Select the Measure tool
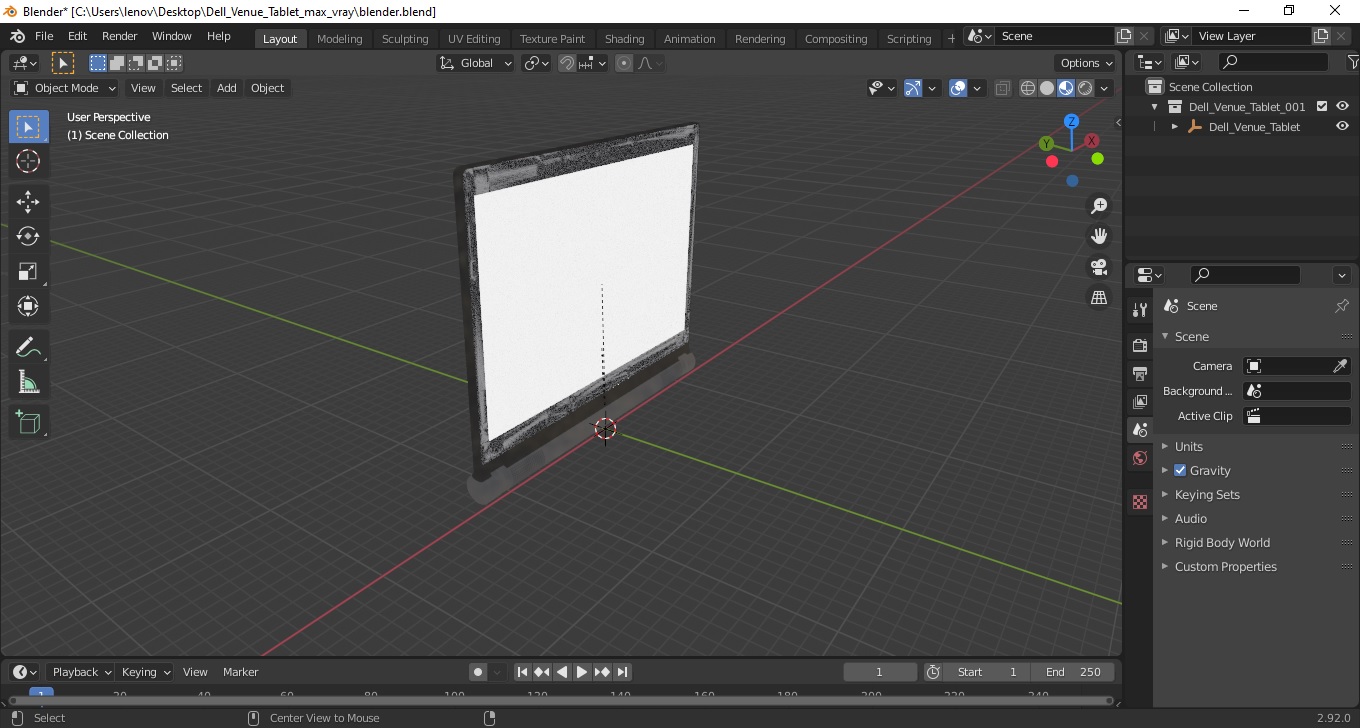The width and height of the screenshot is (1360, 728). point(28,382)
